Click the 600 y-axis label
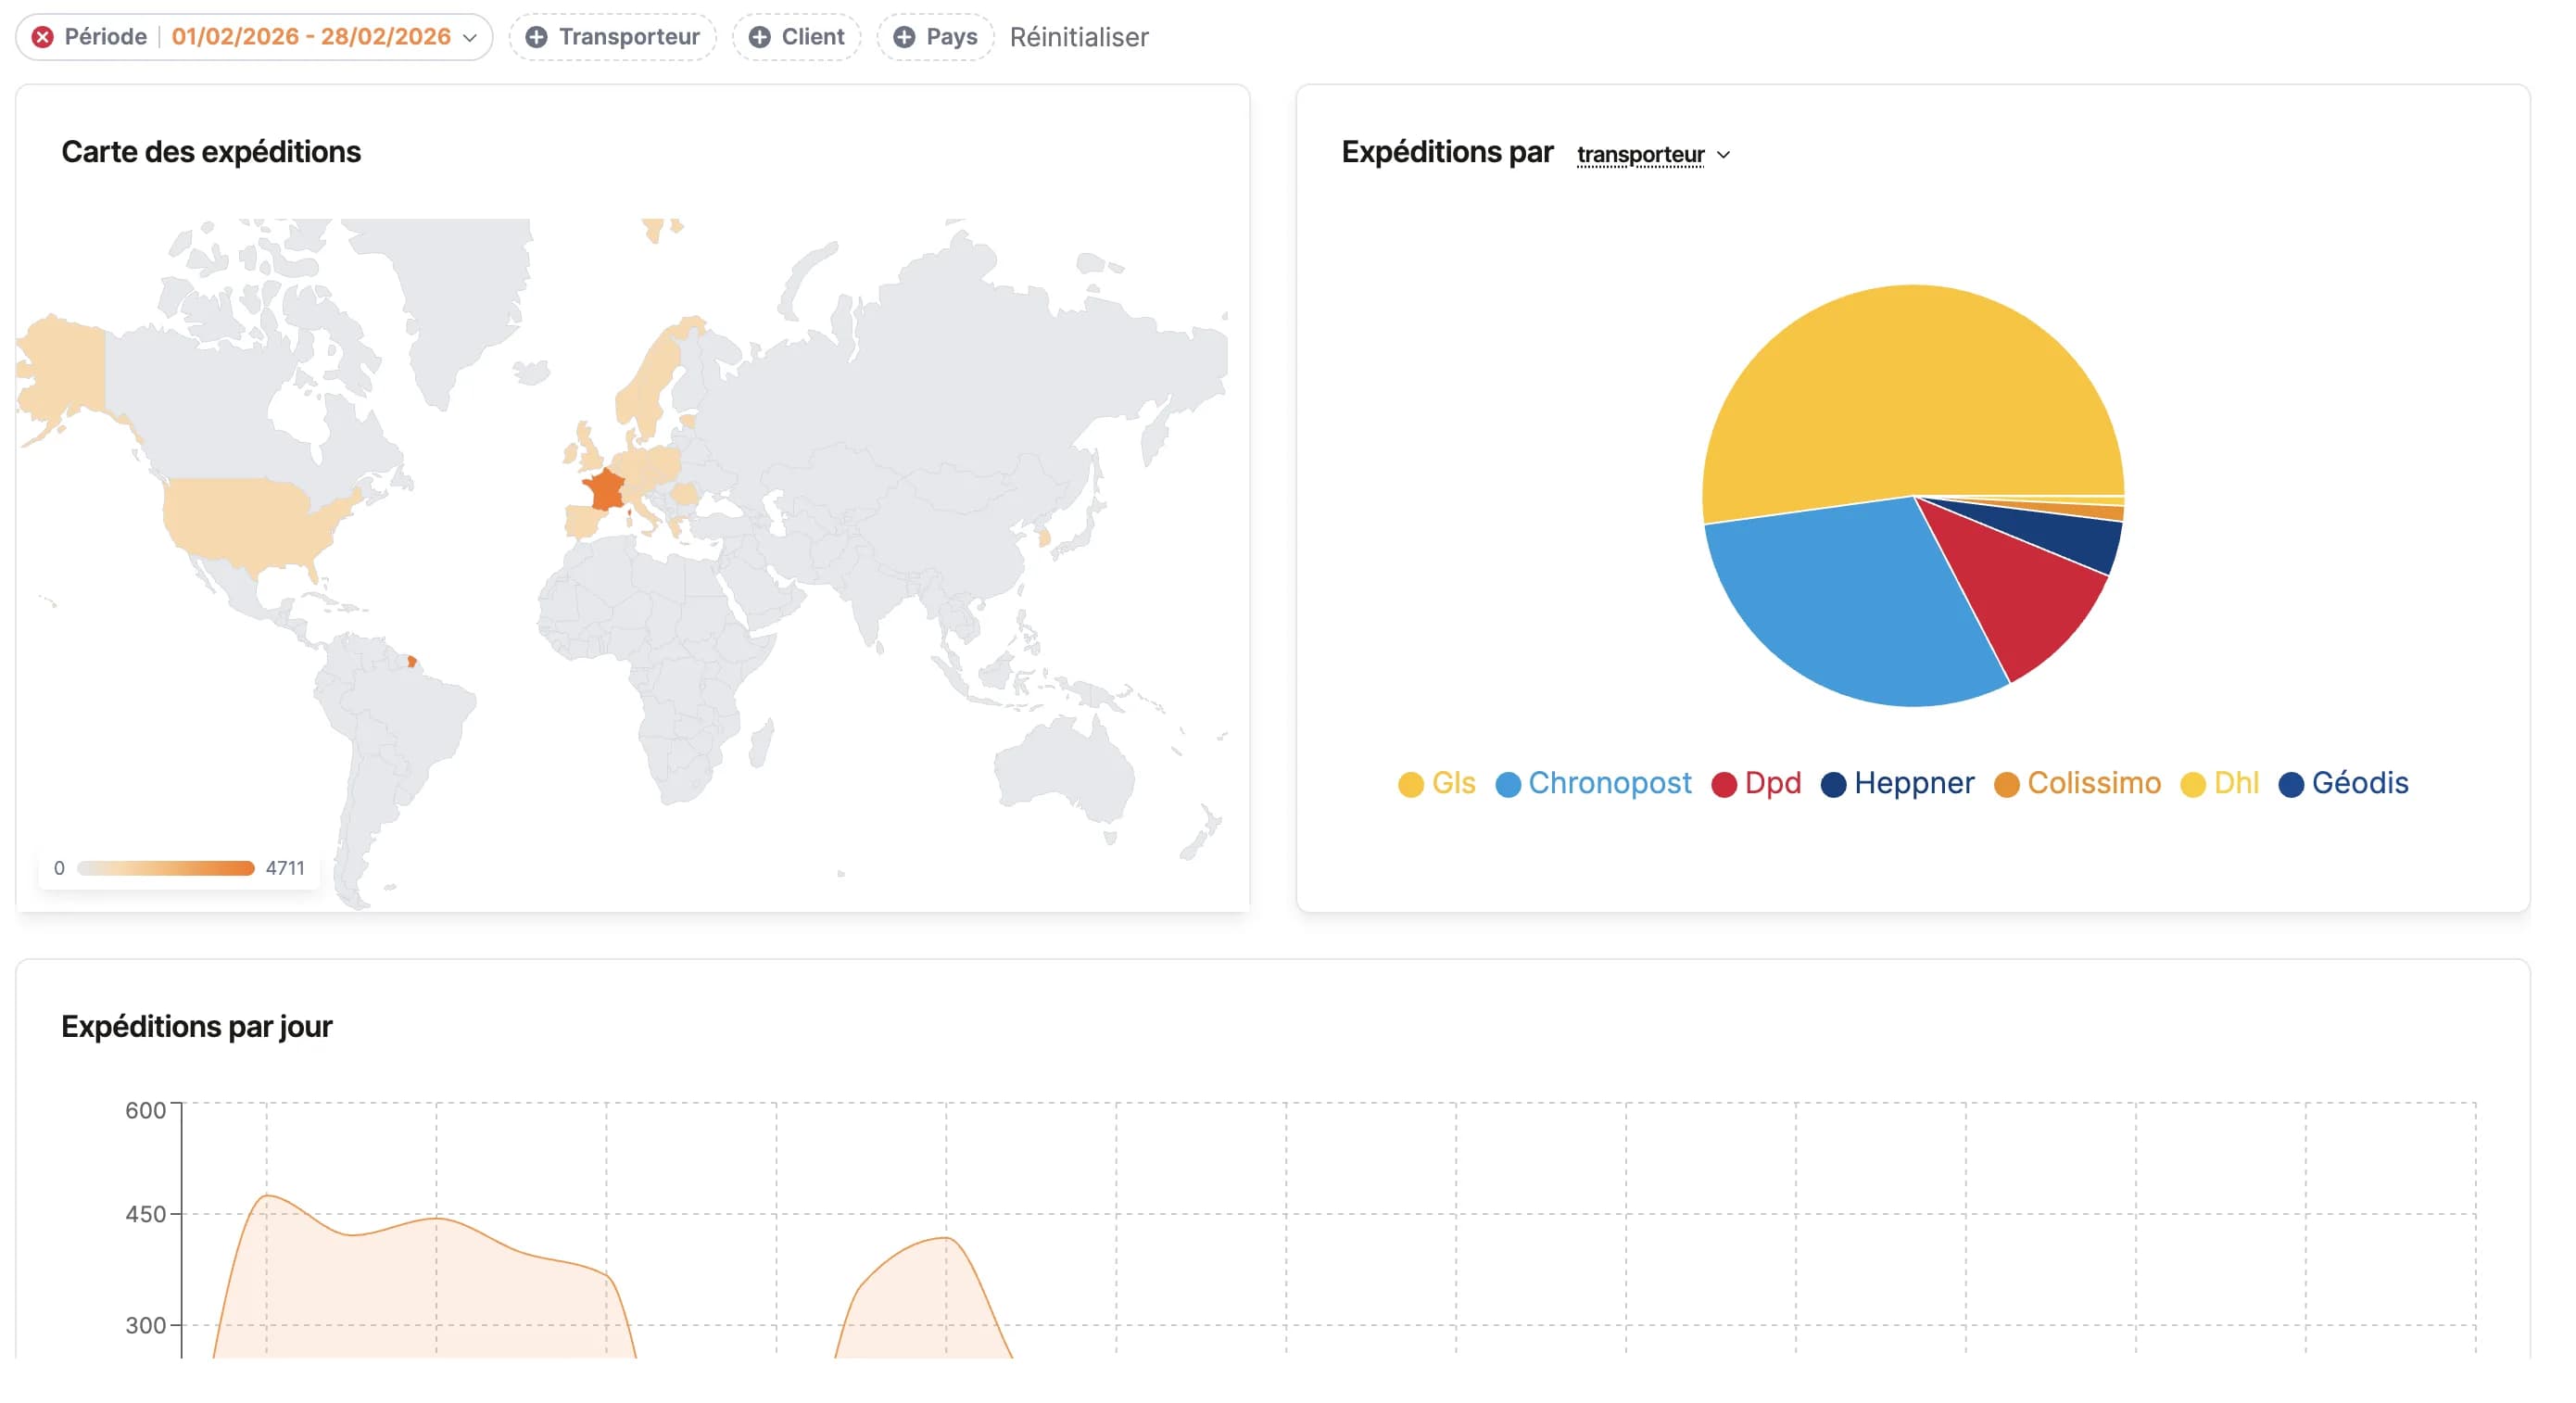Screen dimensions: 2576x1403 point(145,1110)
